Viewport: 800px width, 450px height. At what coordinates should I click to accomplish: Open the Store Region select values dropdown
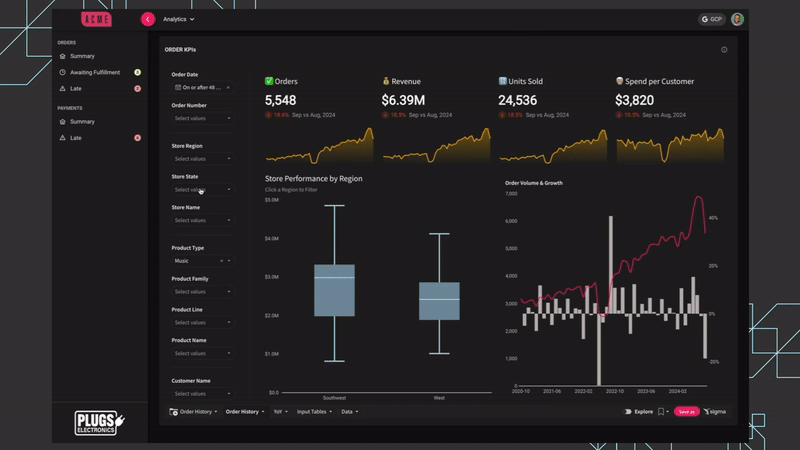point(201,158)
